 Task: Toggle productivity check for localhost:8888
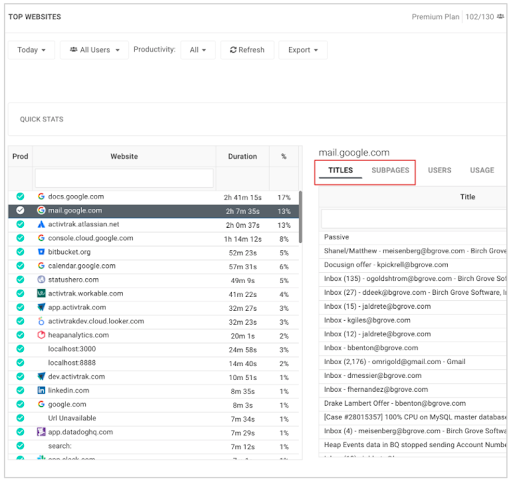20,362
